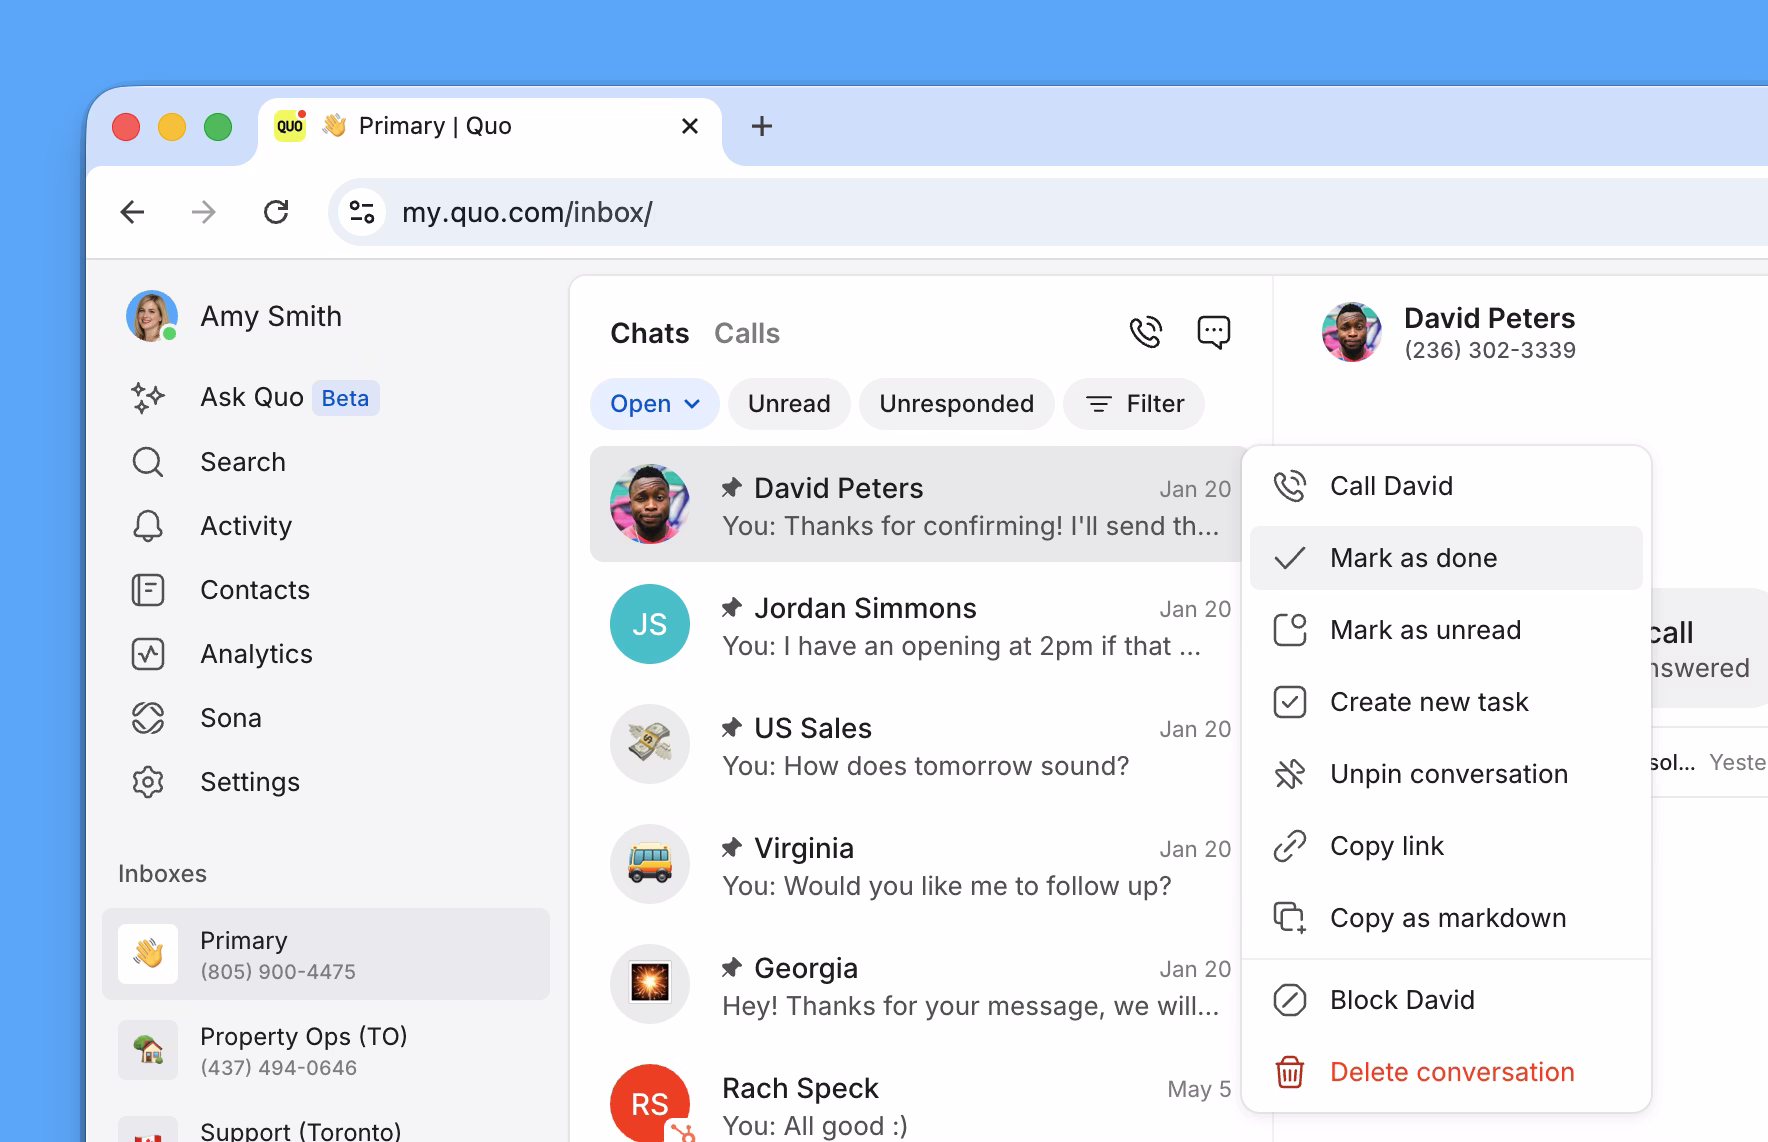Click the (236) 302-3339 phone number
Screen dimensions: 1768x1142
point(1490,350)
